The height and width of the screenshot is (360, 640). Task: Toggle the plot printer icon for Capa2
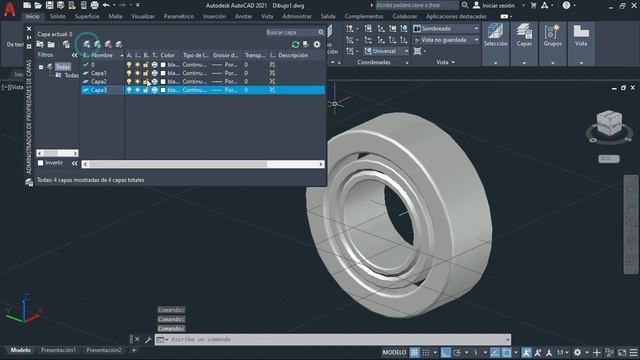pyautogui.click(x=154, y=82)
